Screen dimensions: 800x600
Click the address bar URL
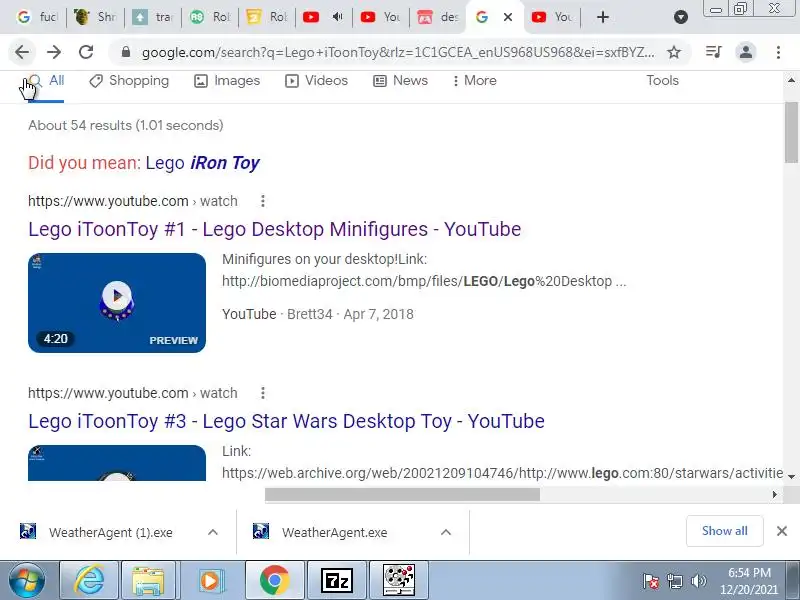tap(398, 53)
